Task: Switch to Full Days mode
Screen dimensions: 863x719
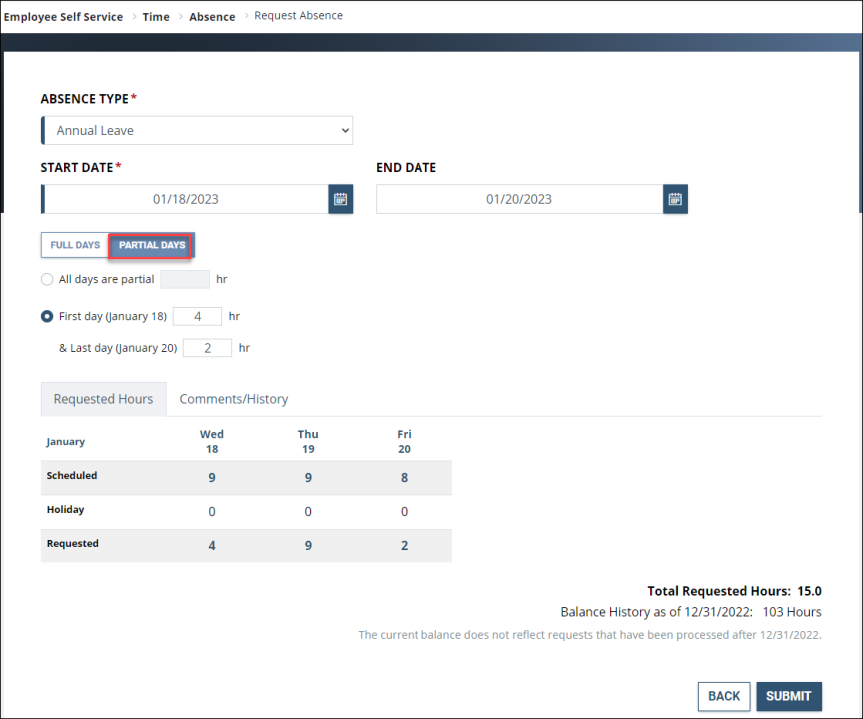Action: pyautogui.click(x=74, y=245)
